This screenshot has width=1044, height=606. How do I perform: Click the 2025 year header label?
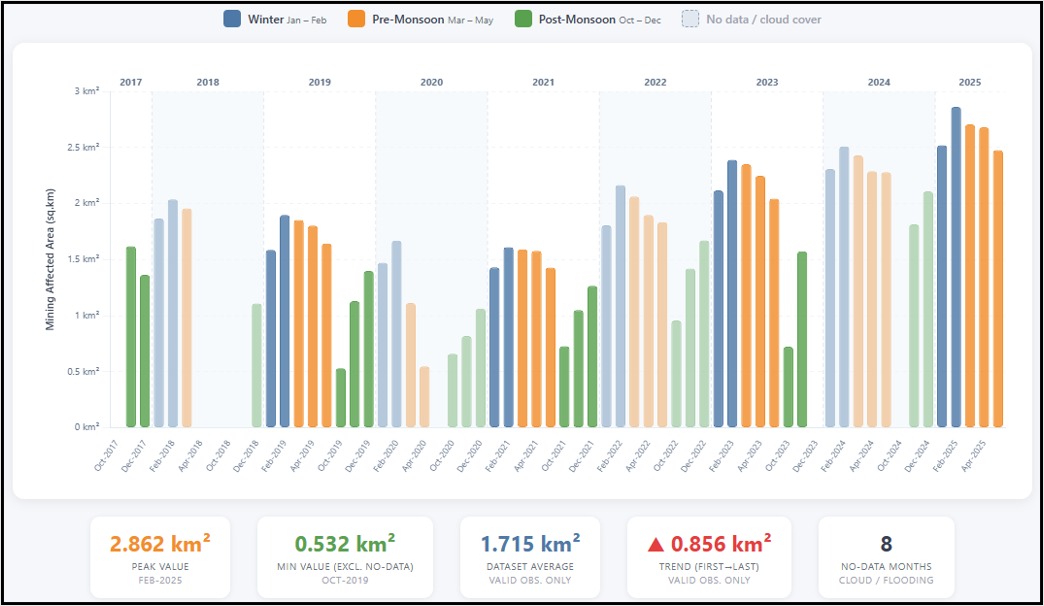[x=969, y=82]
